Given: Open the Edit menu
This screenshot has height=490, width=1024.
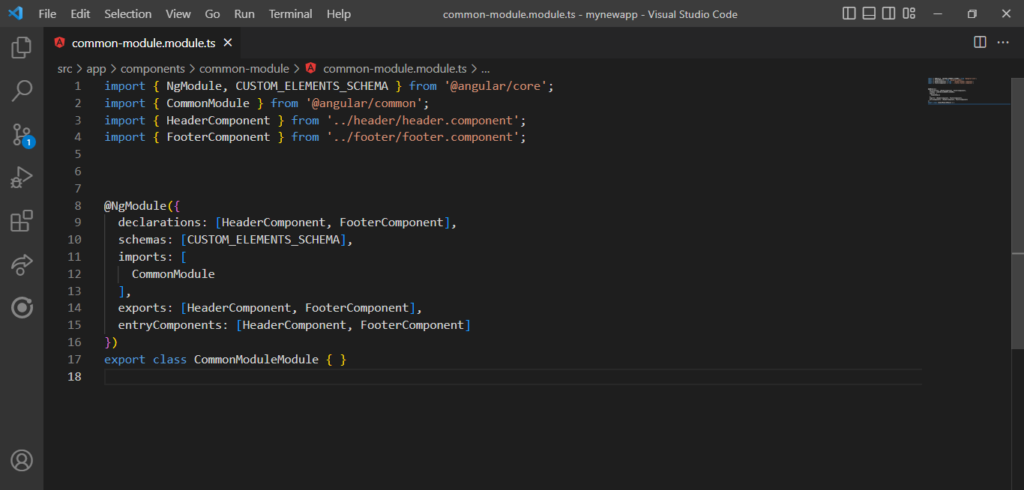Looking at the screenshot, I should (80, 14).
